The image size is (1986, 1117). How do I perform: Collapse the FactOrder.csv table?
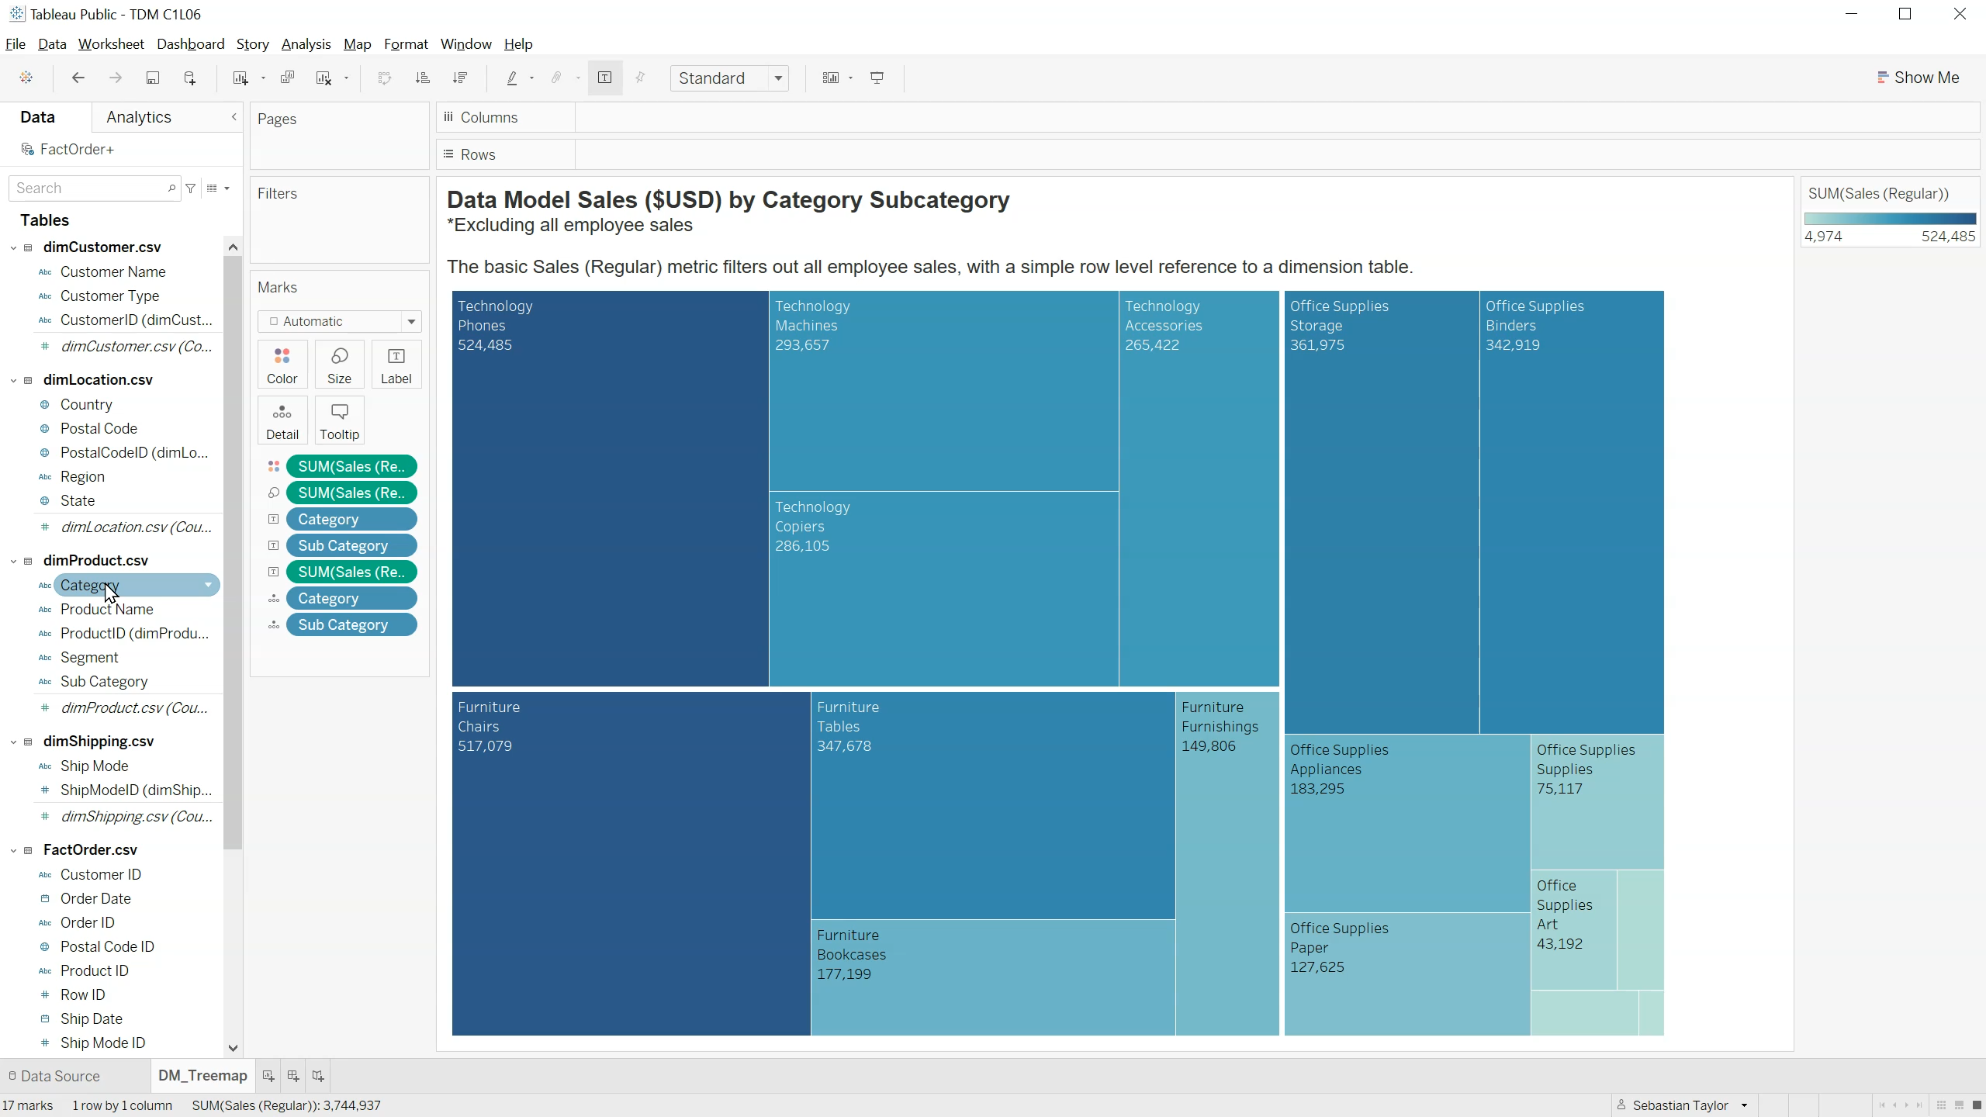coord(14,850)
